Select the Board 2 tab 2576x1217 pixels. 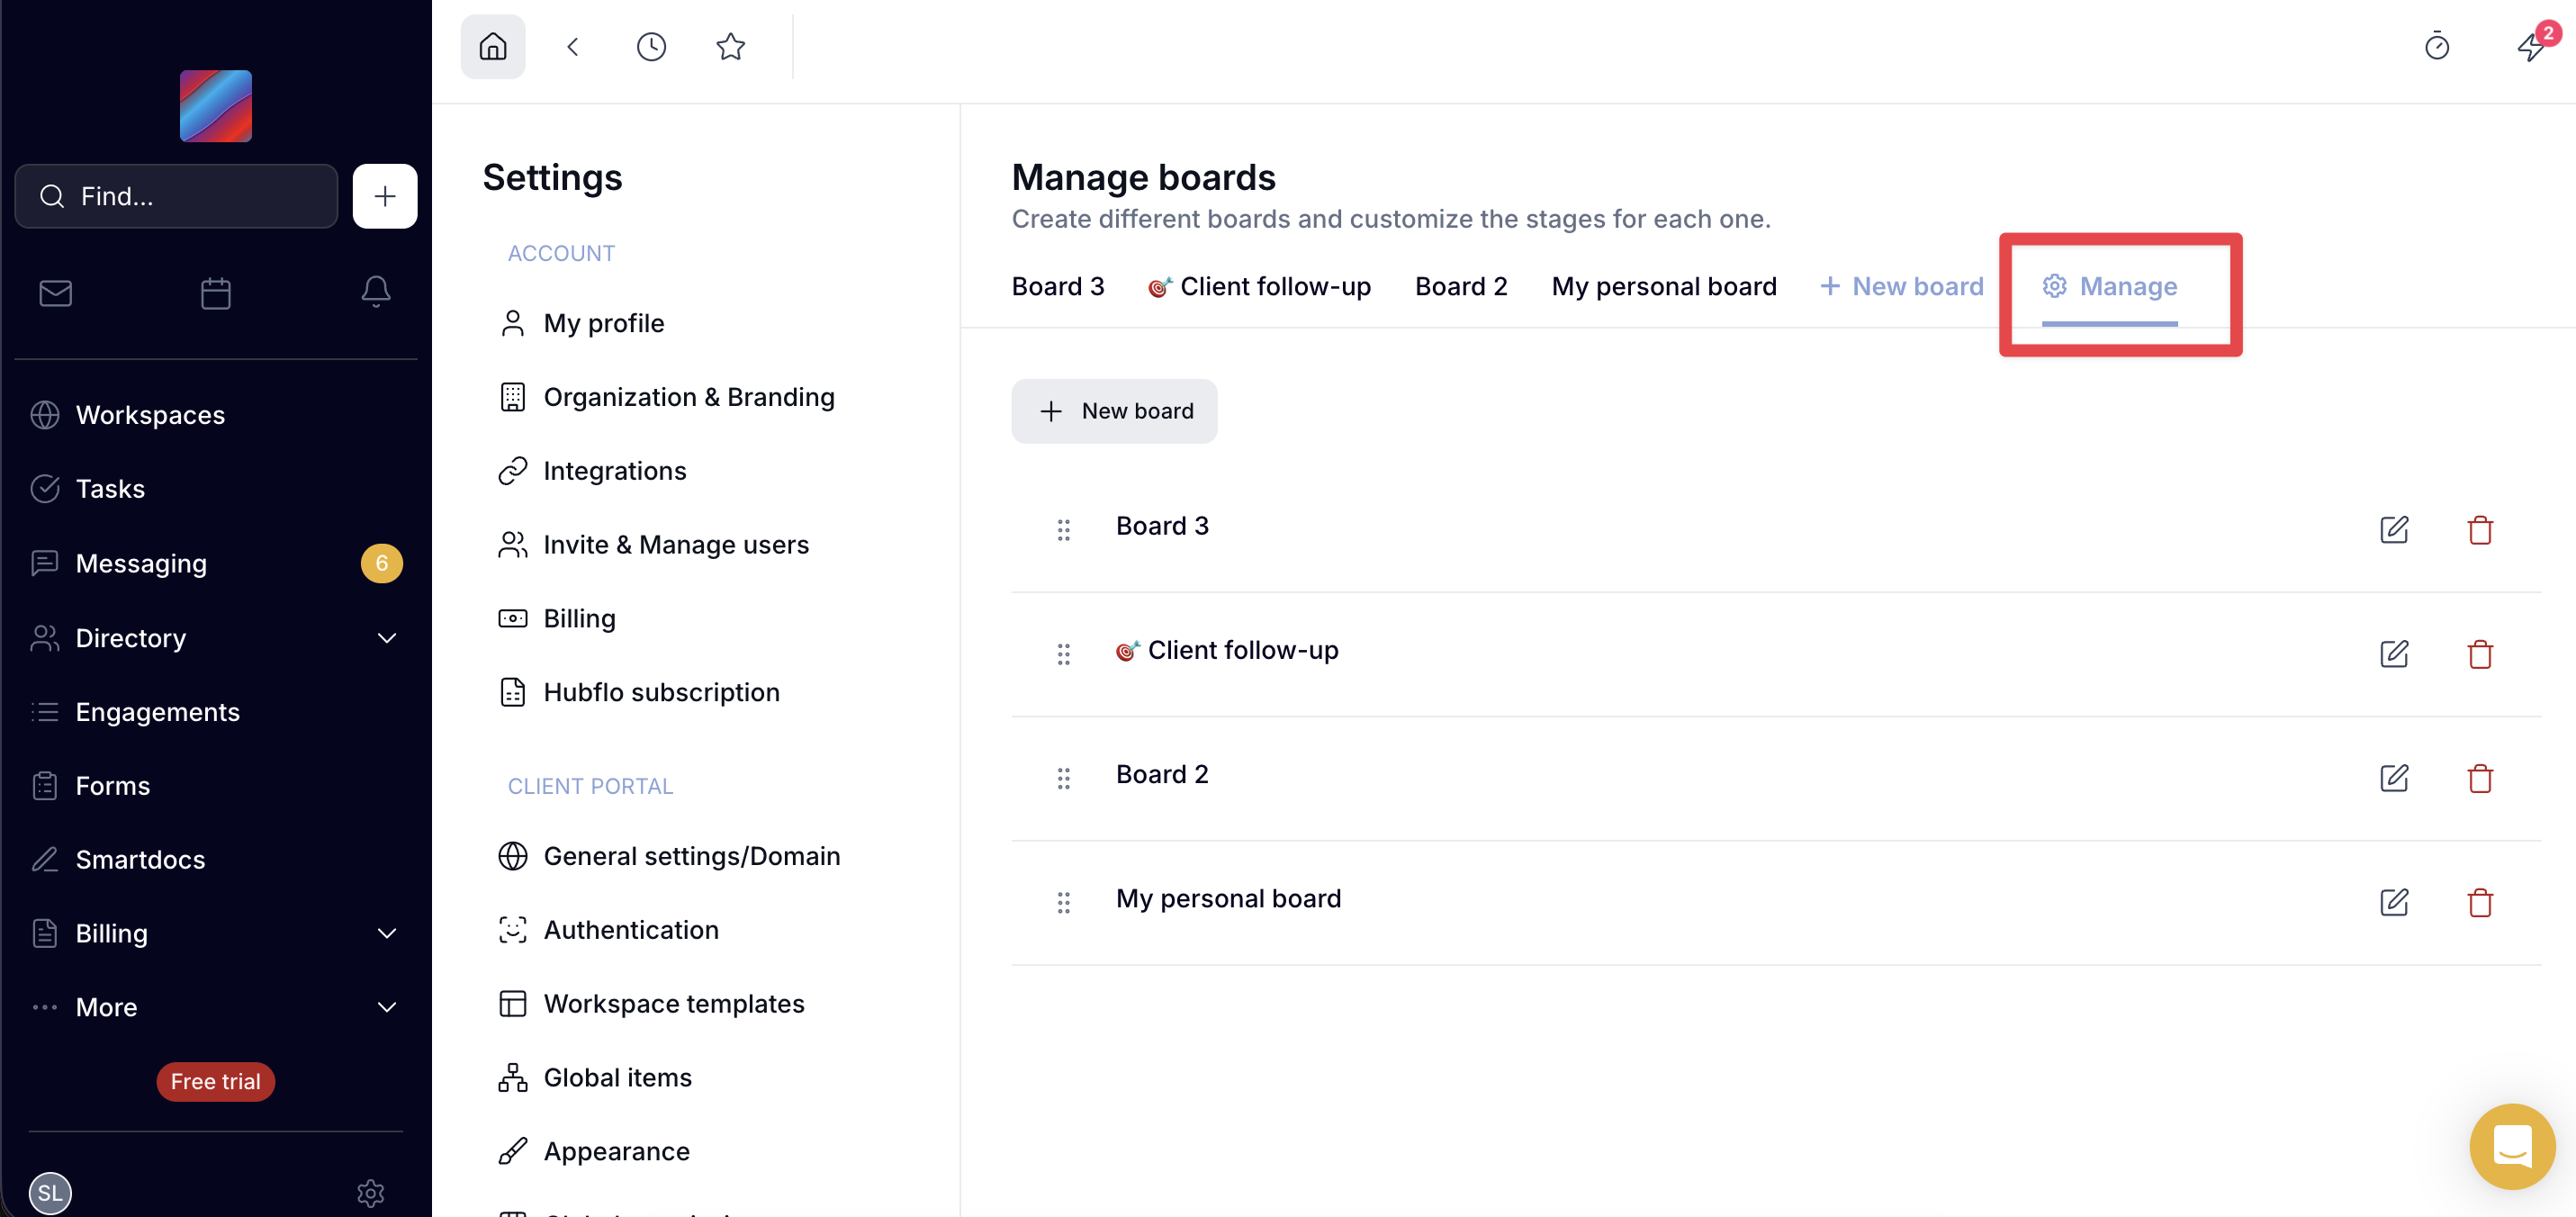(x=1460, y=286)
